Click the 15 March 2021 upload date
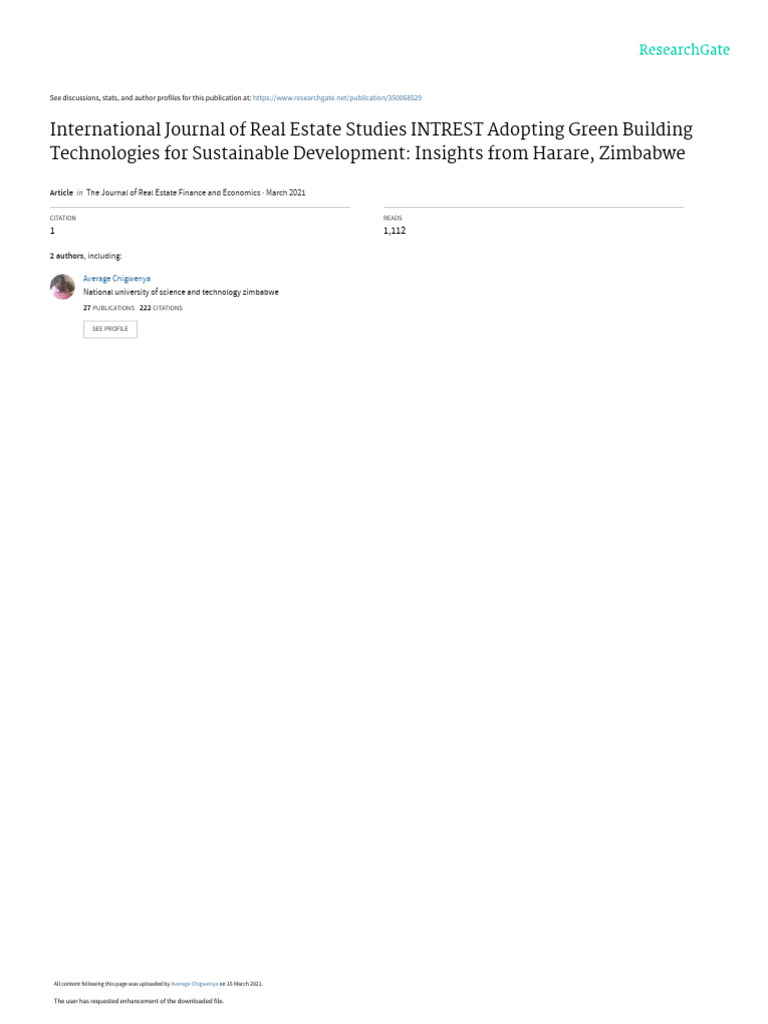This screenshot has height=1024, width=768. [244, 984]
